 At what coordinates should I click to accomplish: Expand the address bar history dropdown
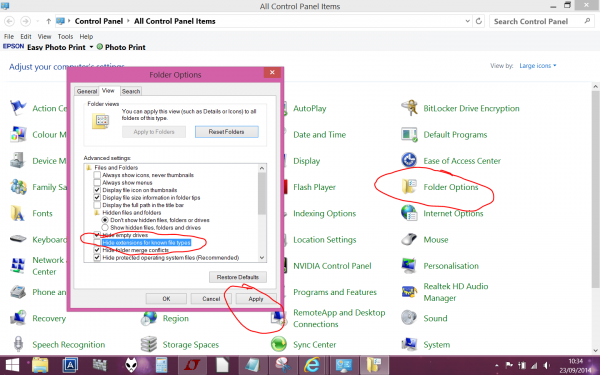(467, 21)
